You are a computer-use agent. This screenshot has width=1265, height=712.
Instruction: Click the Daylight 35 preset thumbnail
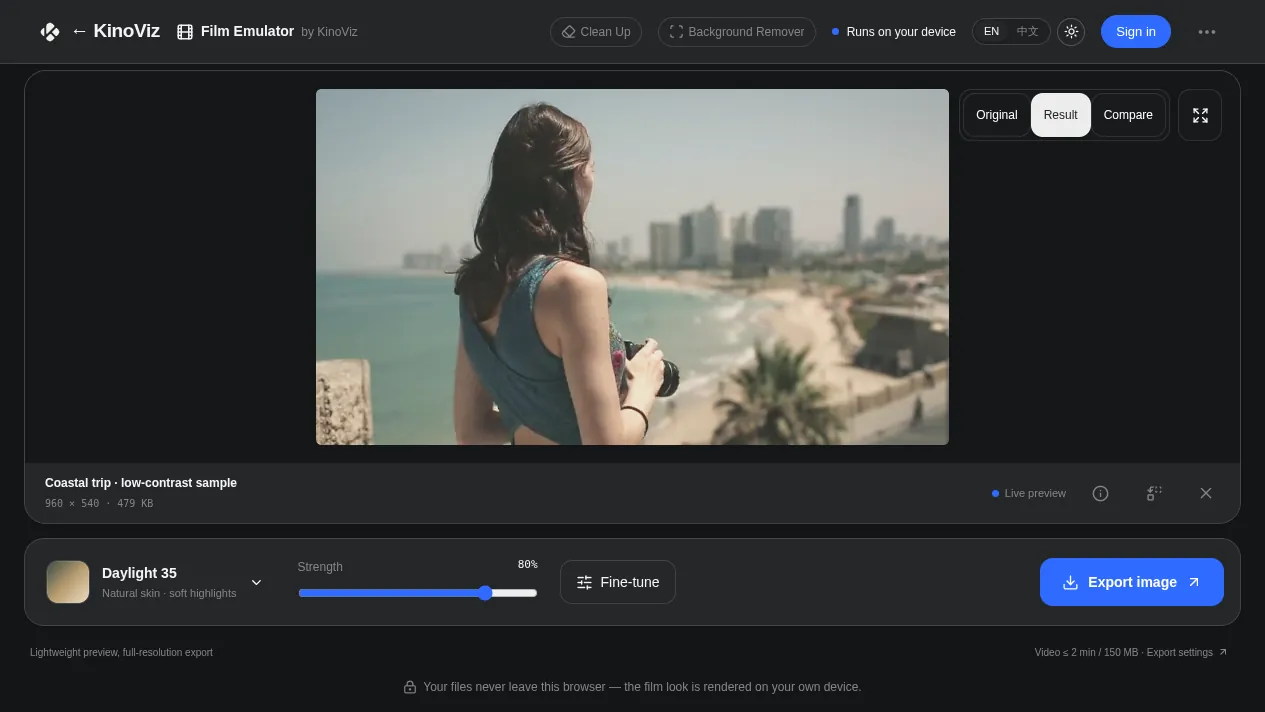pyautogui.click(x=68, y=582)
